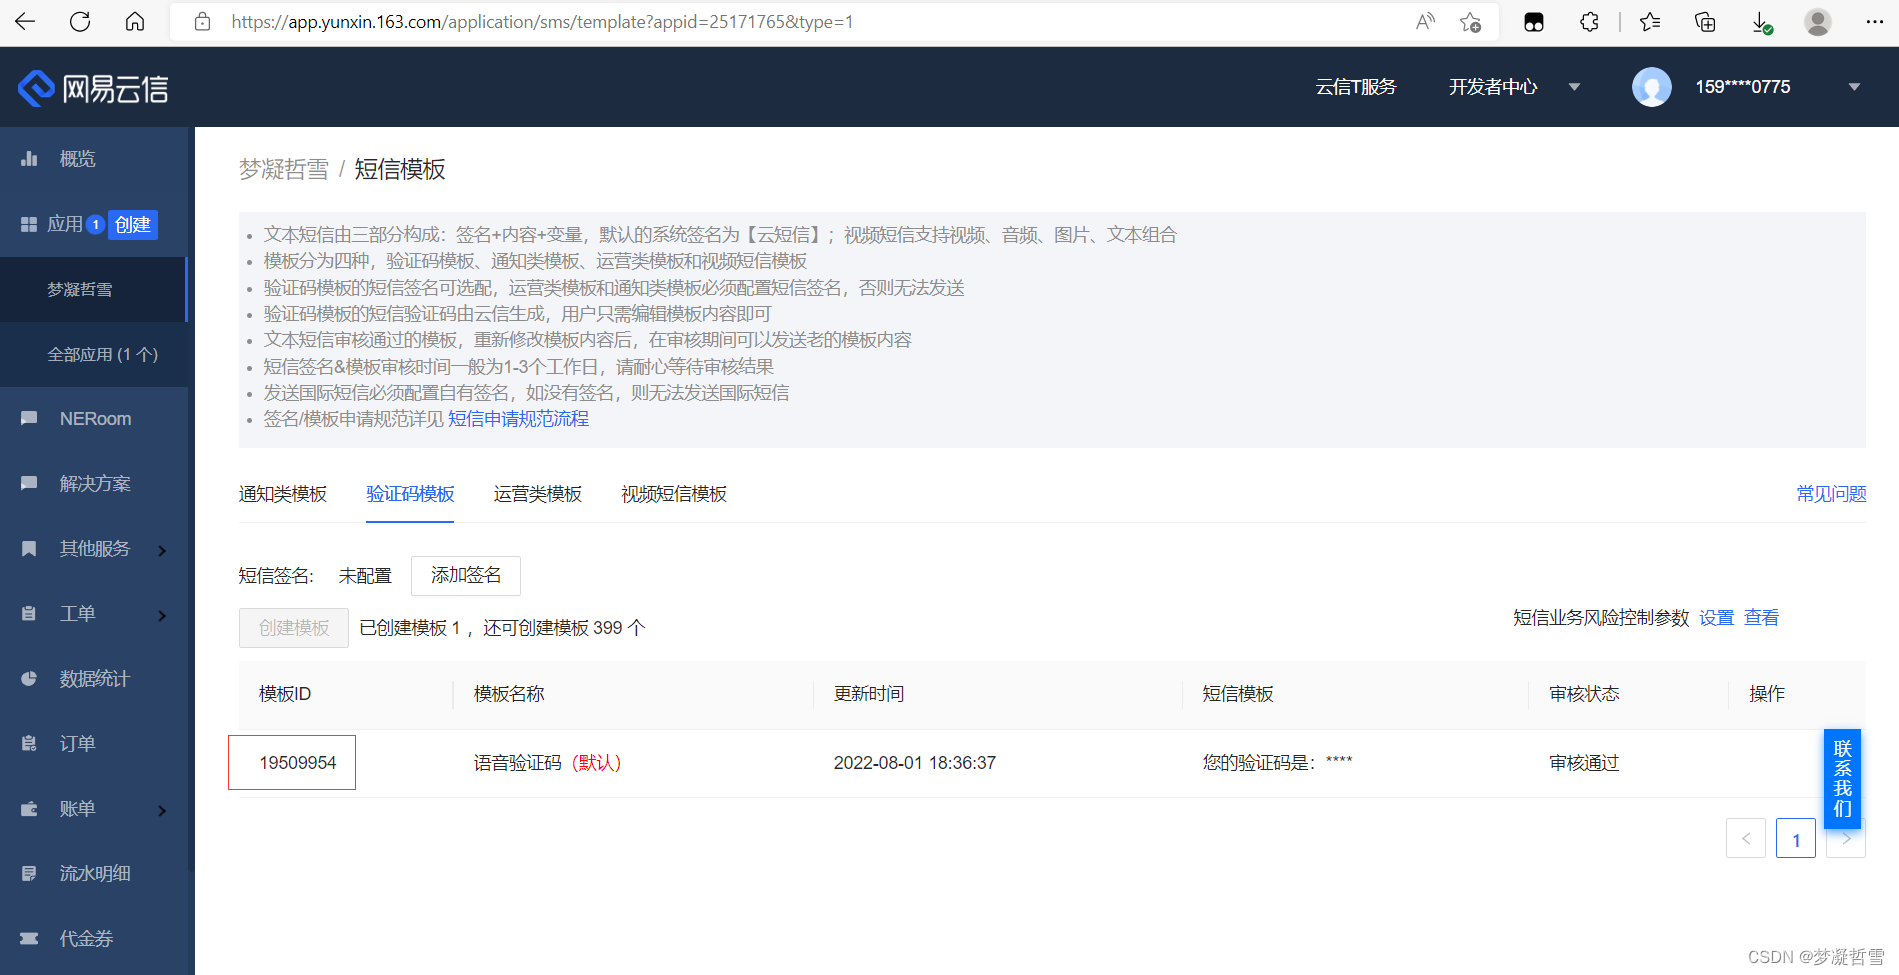Click browser profile avatar icon
1899x975 pixels.
[1818, 22]
